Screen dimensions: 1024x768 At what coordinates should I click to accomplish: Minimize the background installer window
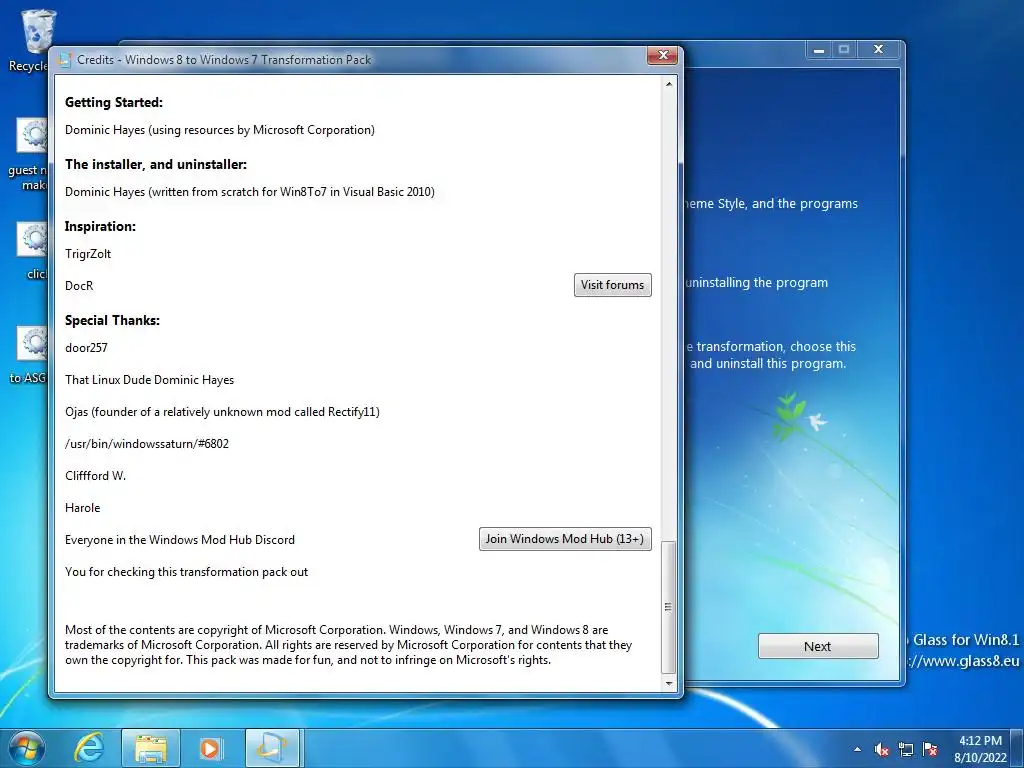(x=818, y=50)
